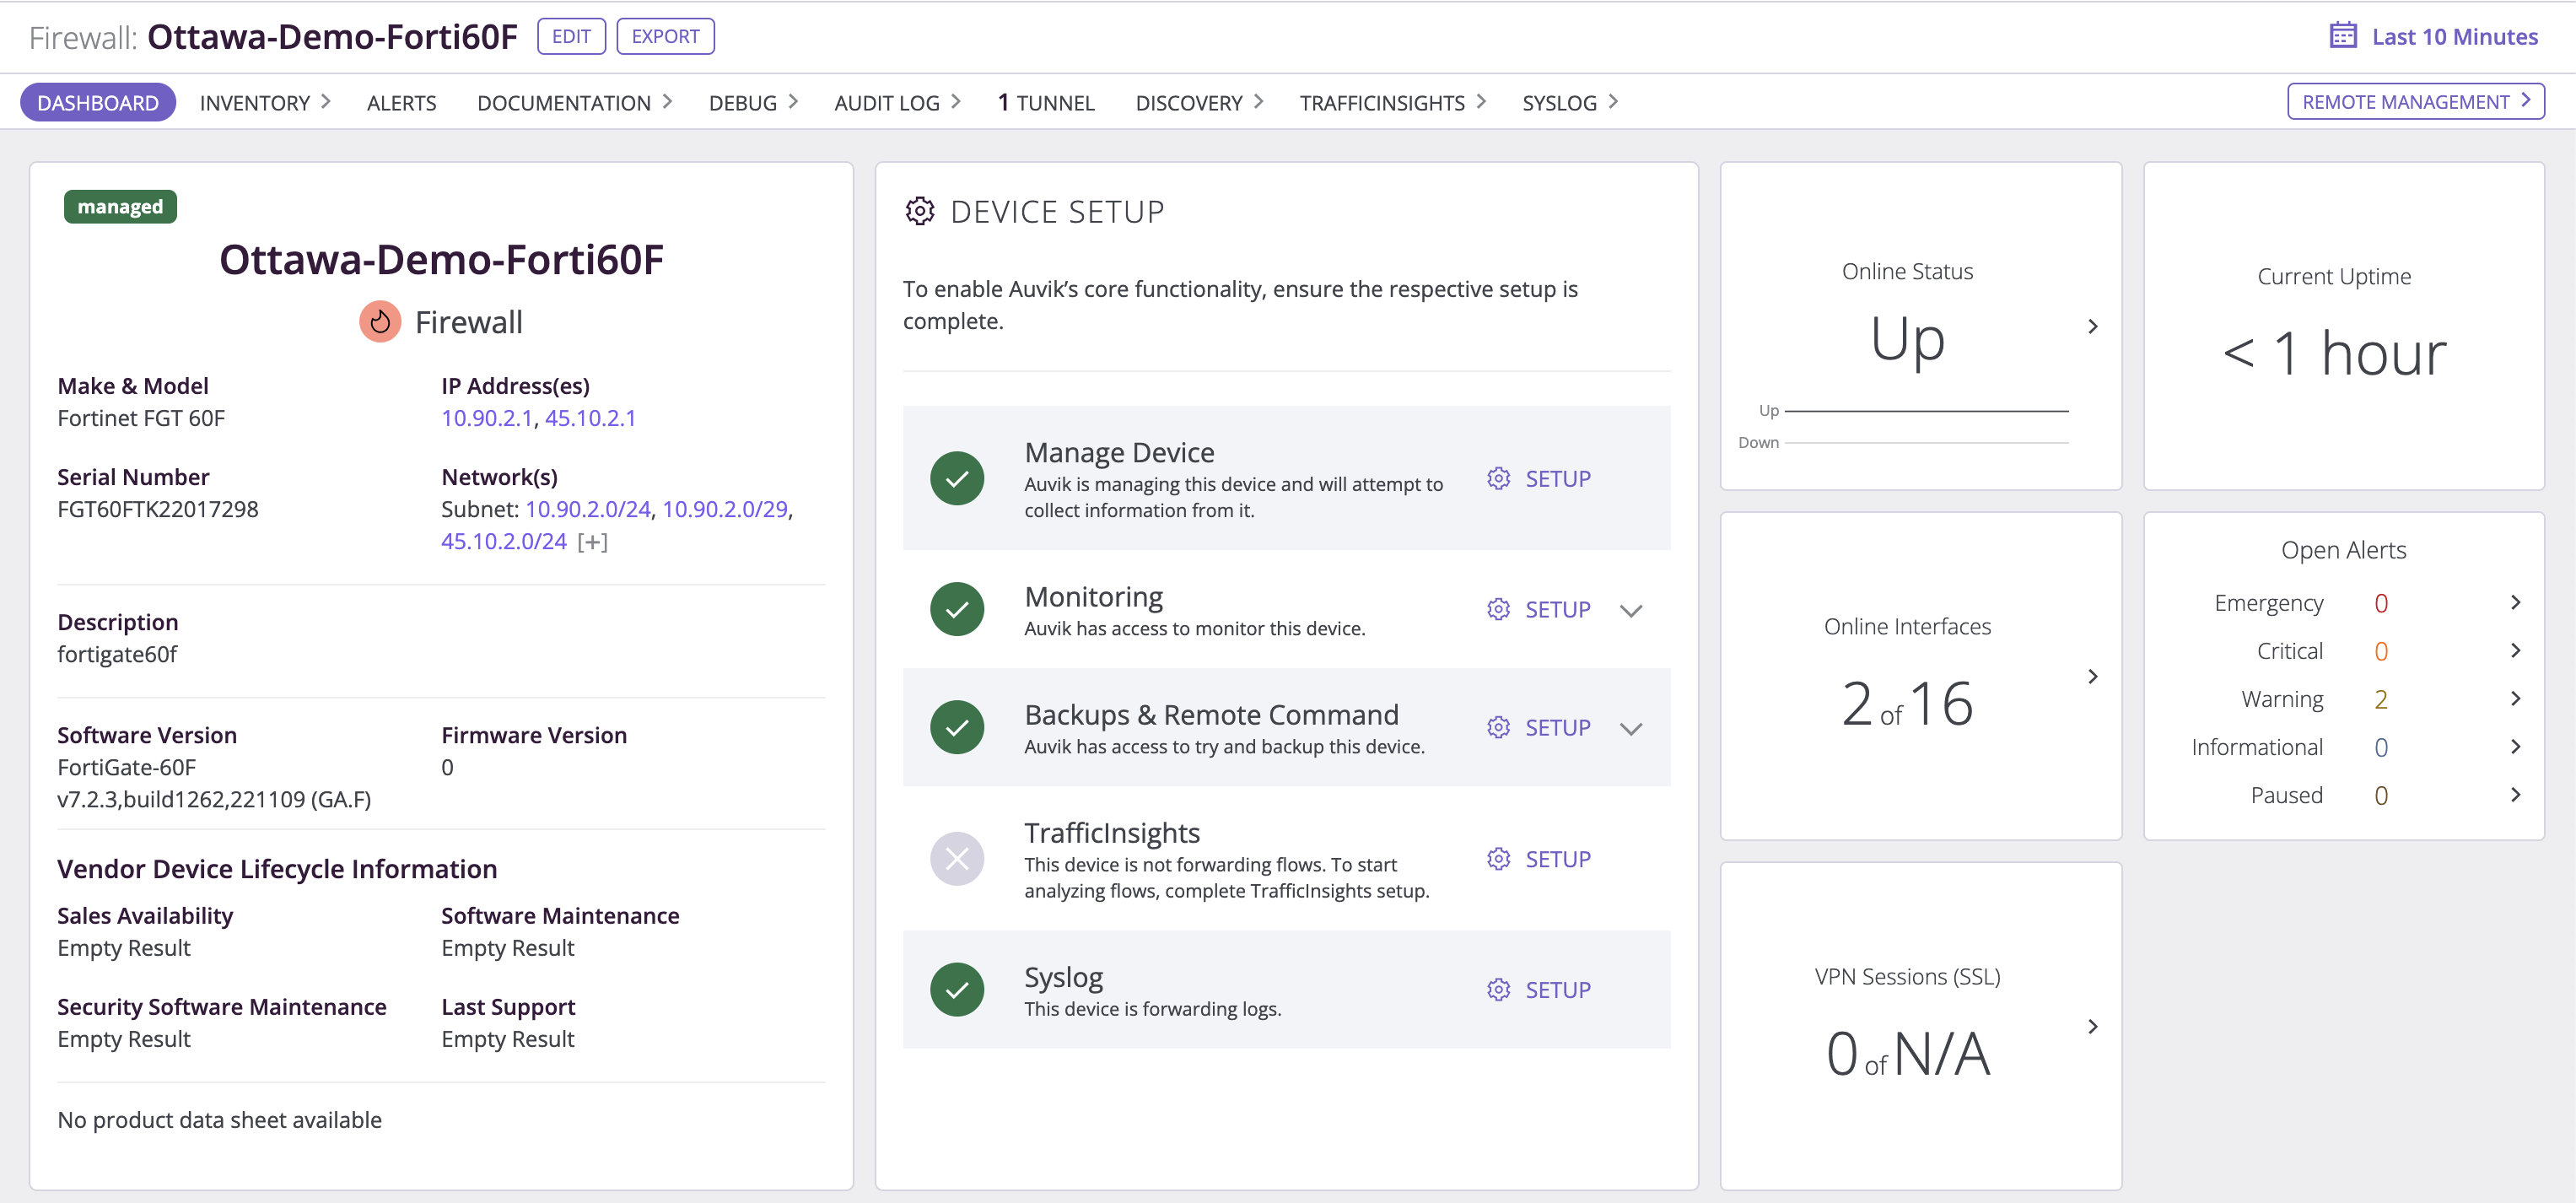The image size is (2576, 1203).
Task: Open Warning alerts row arrow
Action: click(2514, 699)
